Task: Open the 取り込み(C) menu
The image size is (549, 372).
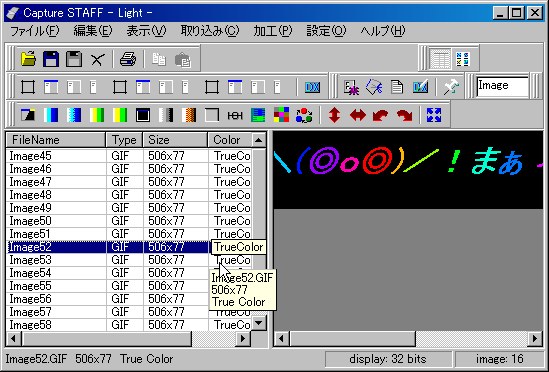Action: click(210, 31)
